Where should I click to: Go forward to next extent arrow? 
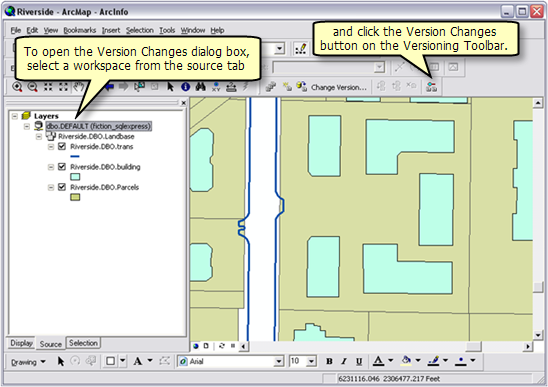click(123, 87)
